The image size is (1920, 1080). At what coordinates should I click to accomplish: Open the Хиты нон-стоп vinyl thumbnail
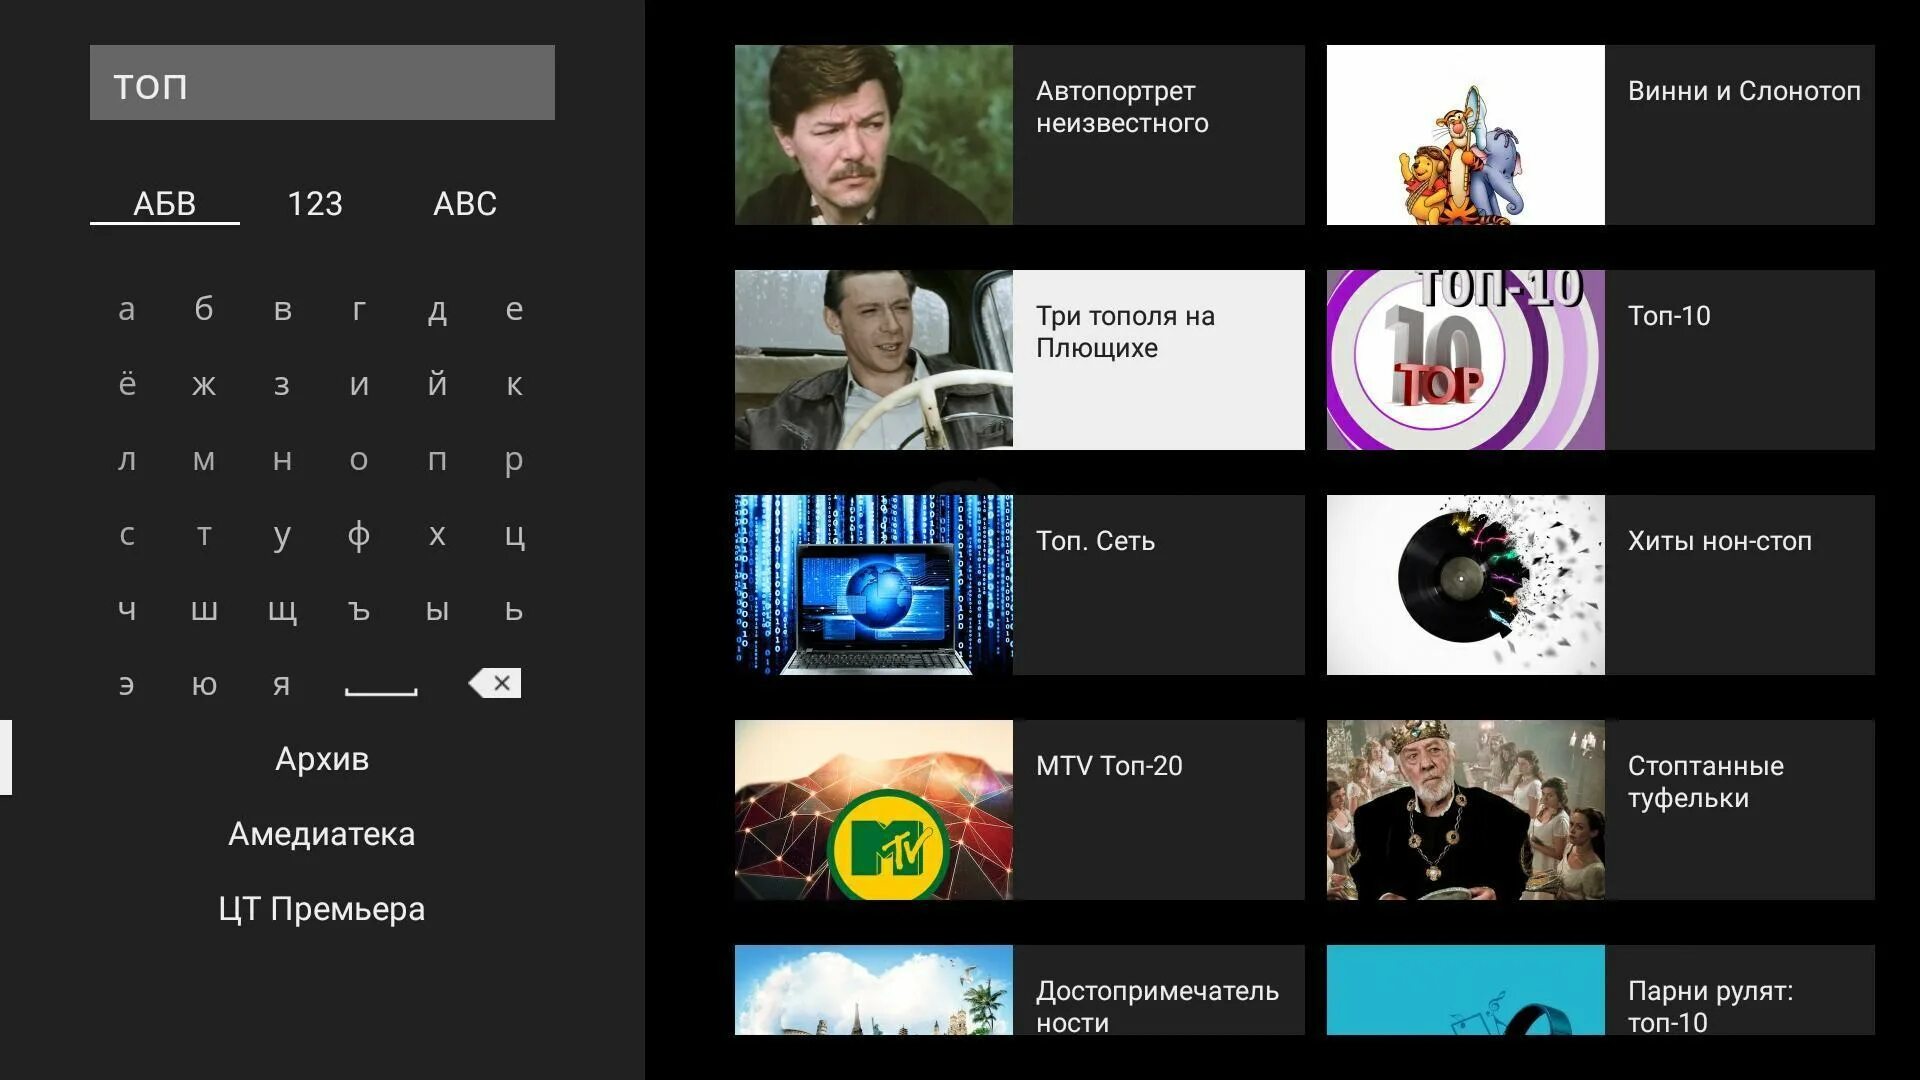[x=1465, y=585]
